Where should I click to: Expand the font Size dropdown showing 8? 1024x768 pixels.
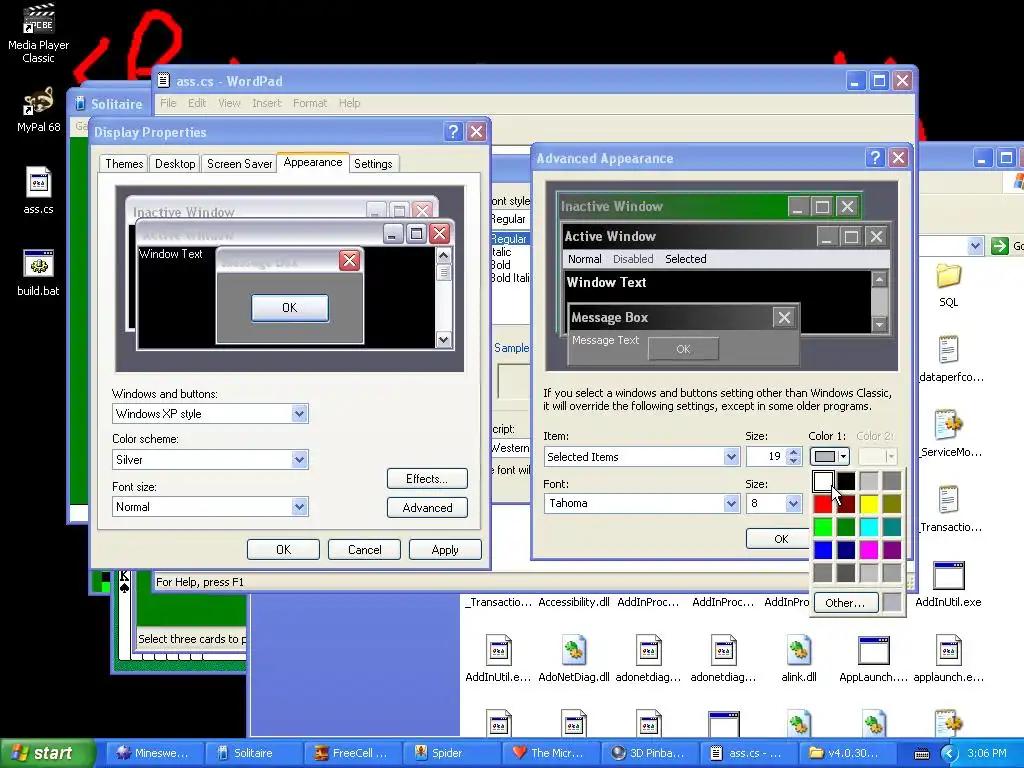tap(793, 504)
